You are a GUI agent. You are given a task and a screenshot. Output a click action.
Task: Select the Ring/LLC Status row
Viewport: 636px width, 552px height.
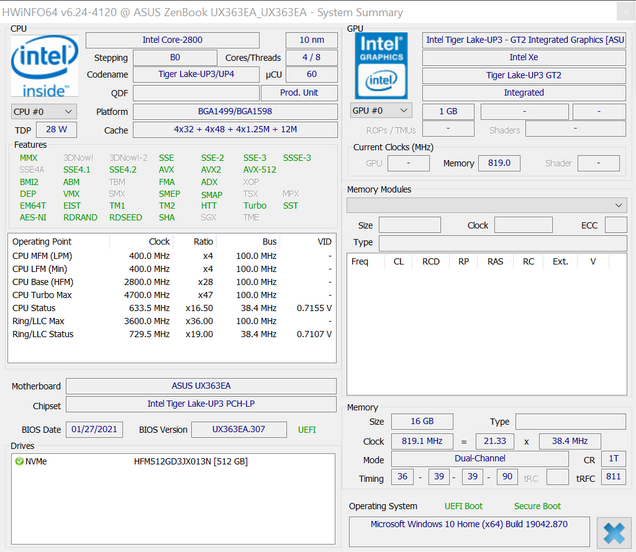(170, 334)
